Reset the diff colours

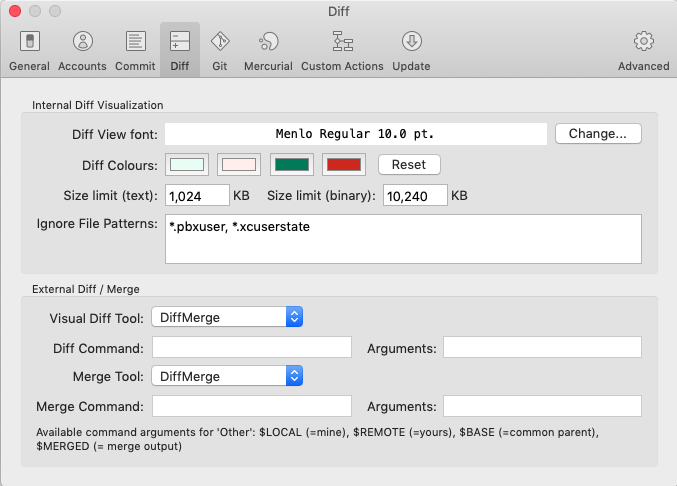coord(409,164)
